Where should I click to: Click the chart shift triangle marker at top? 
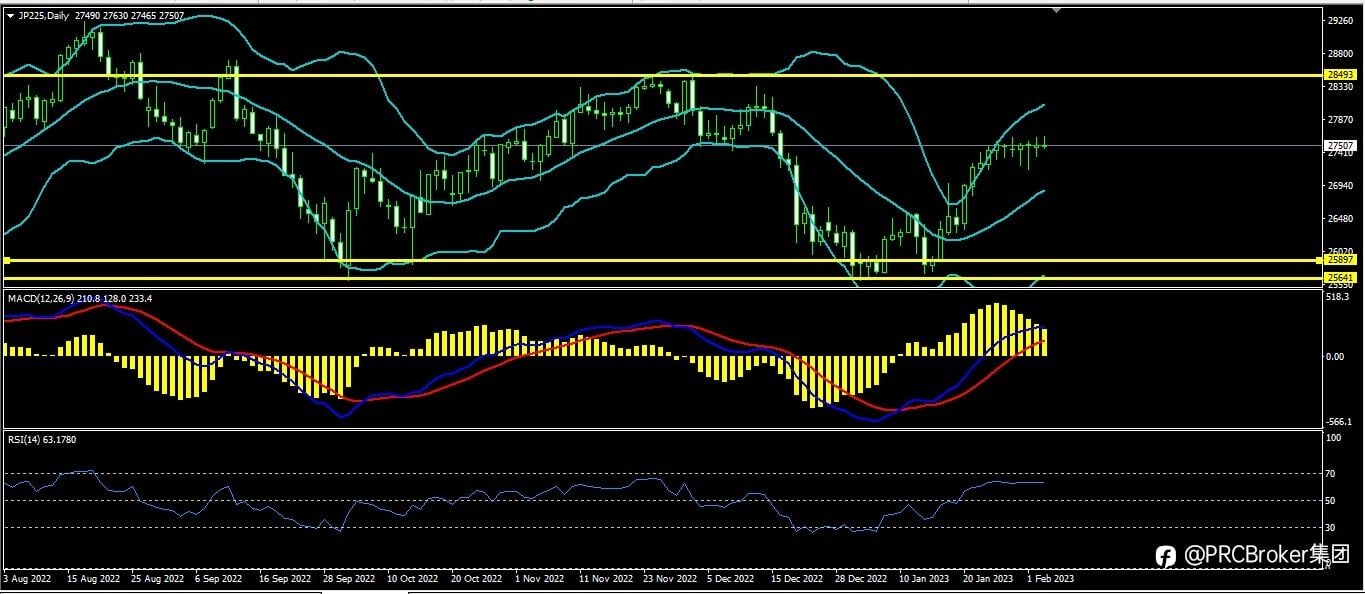[x=1056, y=10]
